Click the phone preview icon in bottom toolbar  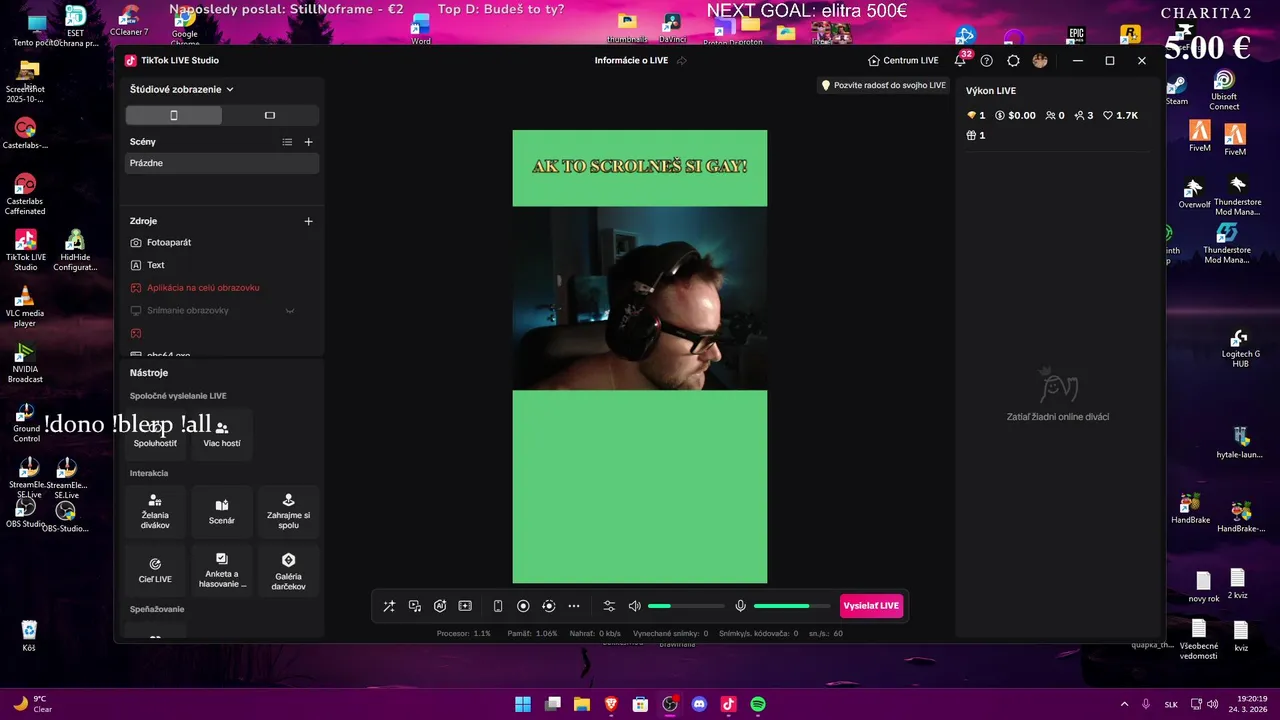498,606
